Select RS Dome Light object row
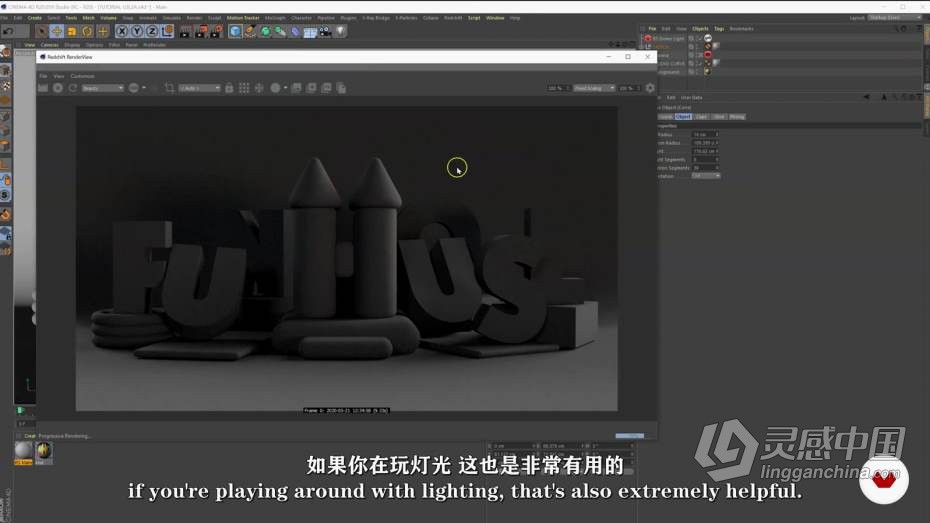Viewport: 930px width, 523px height. point(668,39)
